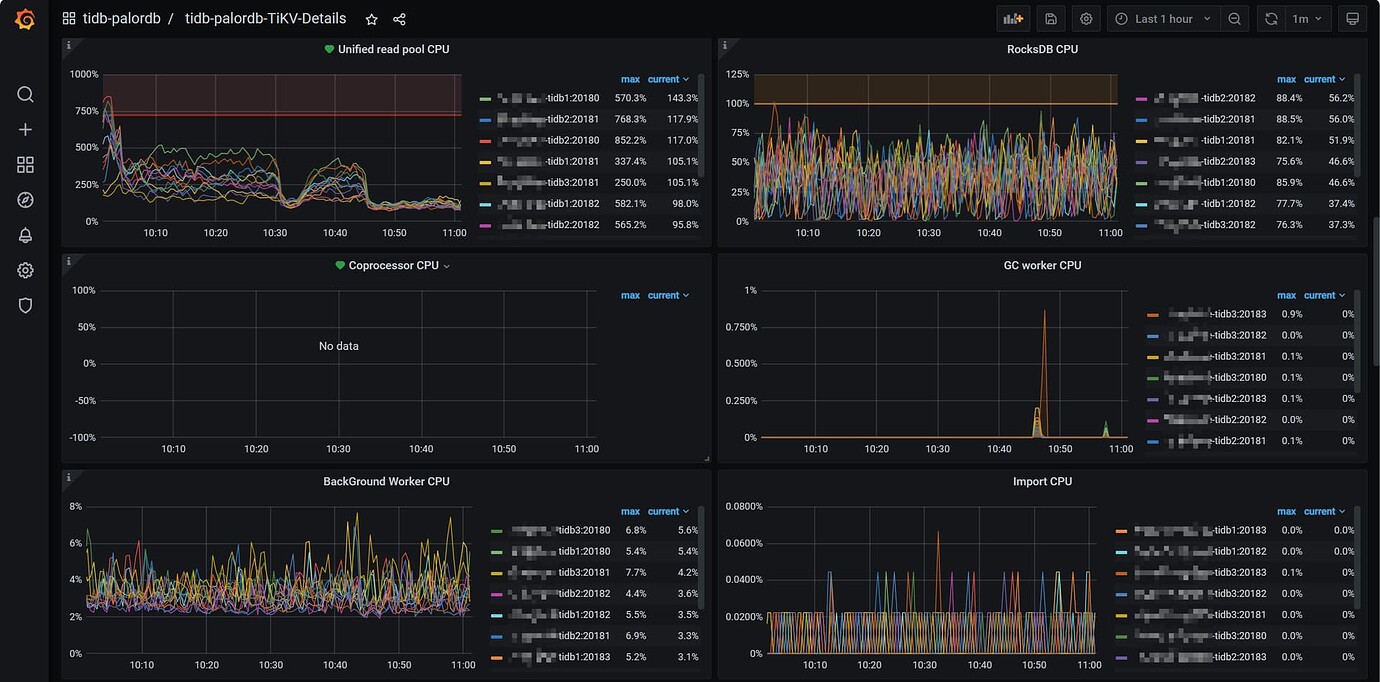The image size is (1380, 682).
Task: Click the Add panel toolbar icon
Action: point(1013,19)
